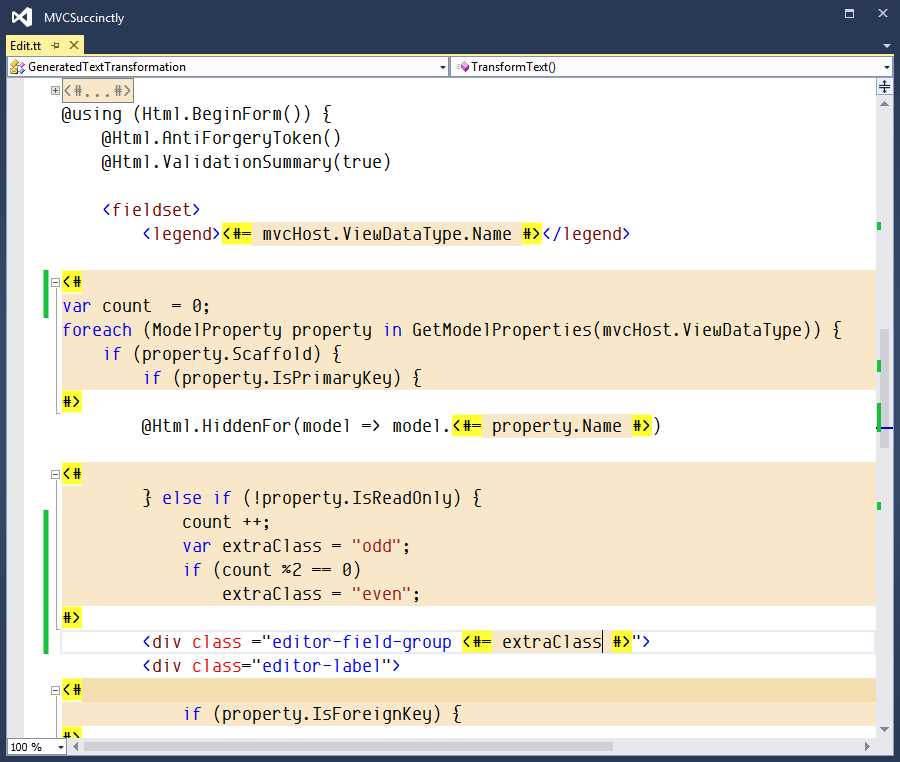Open the TransformText() member dropdown
The width and height of the screenshot is (900, 762).
pyautogui.click(x=887, y=67)
